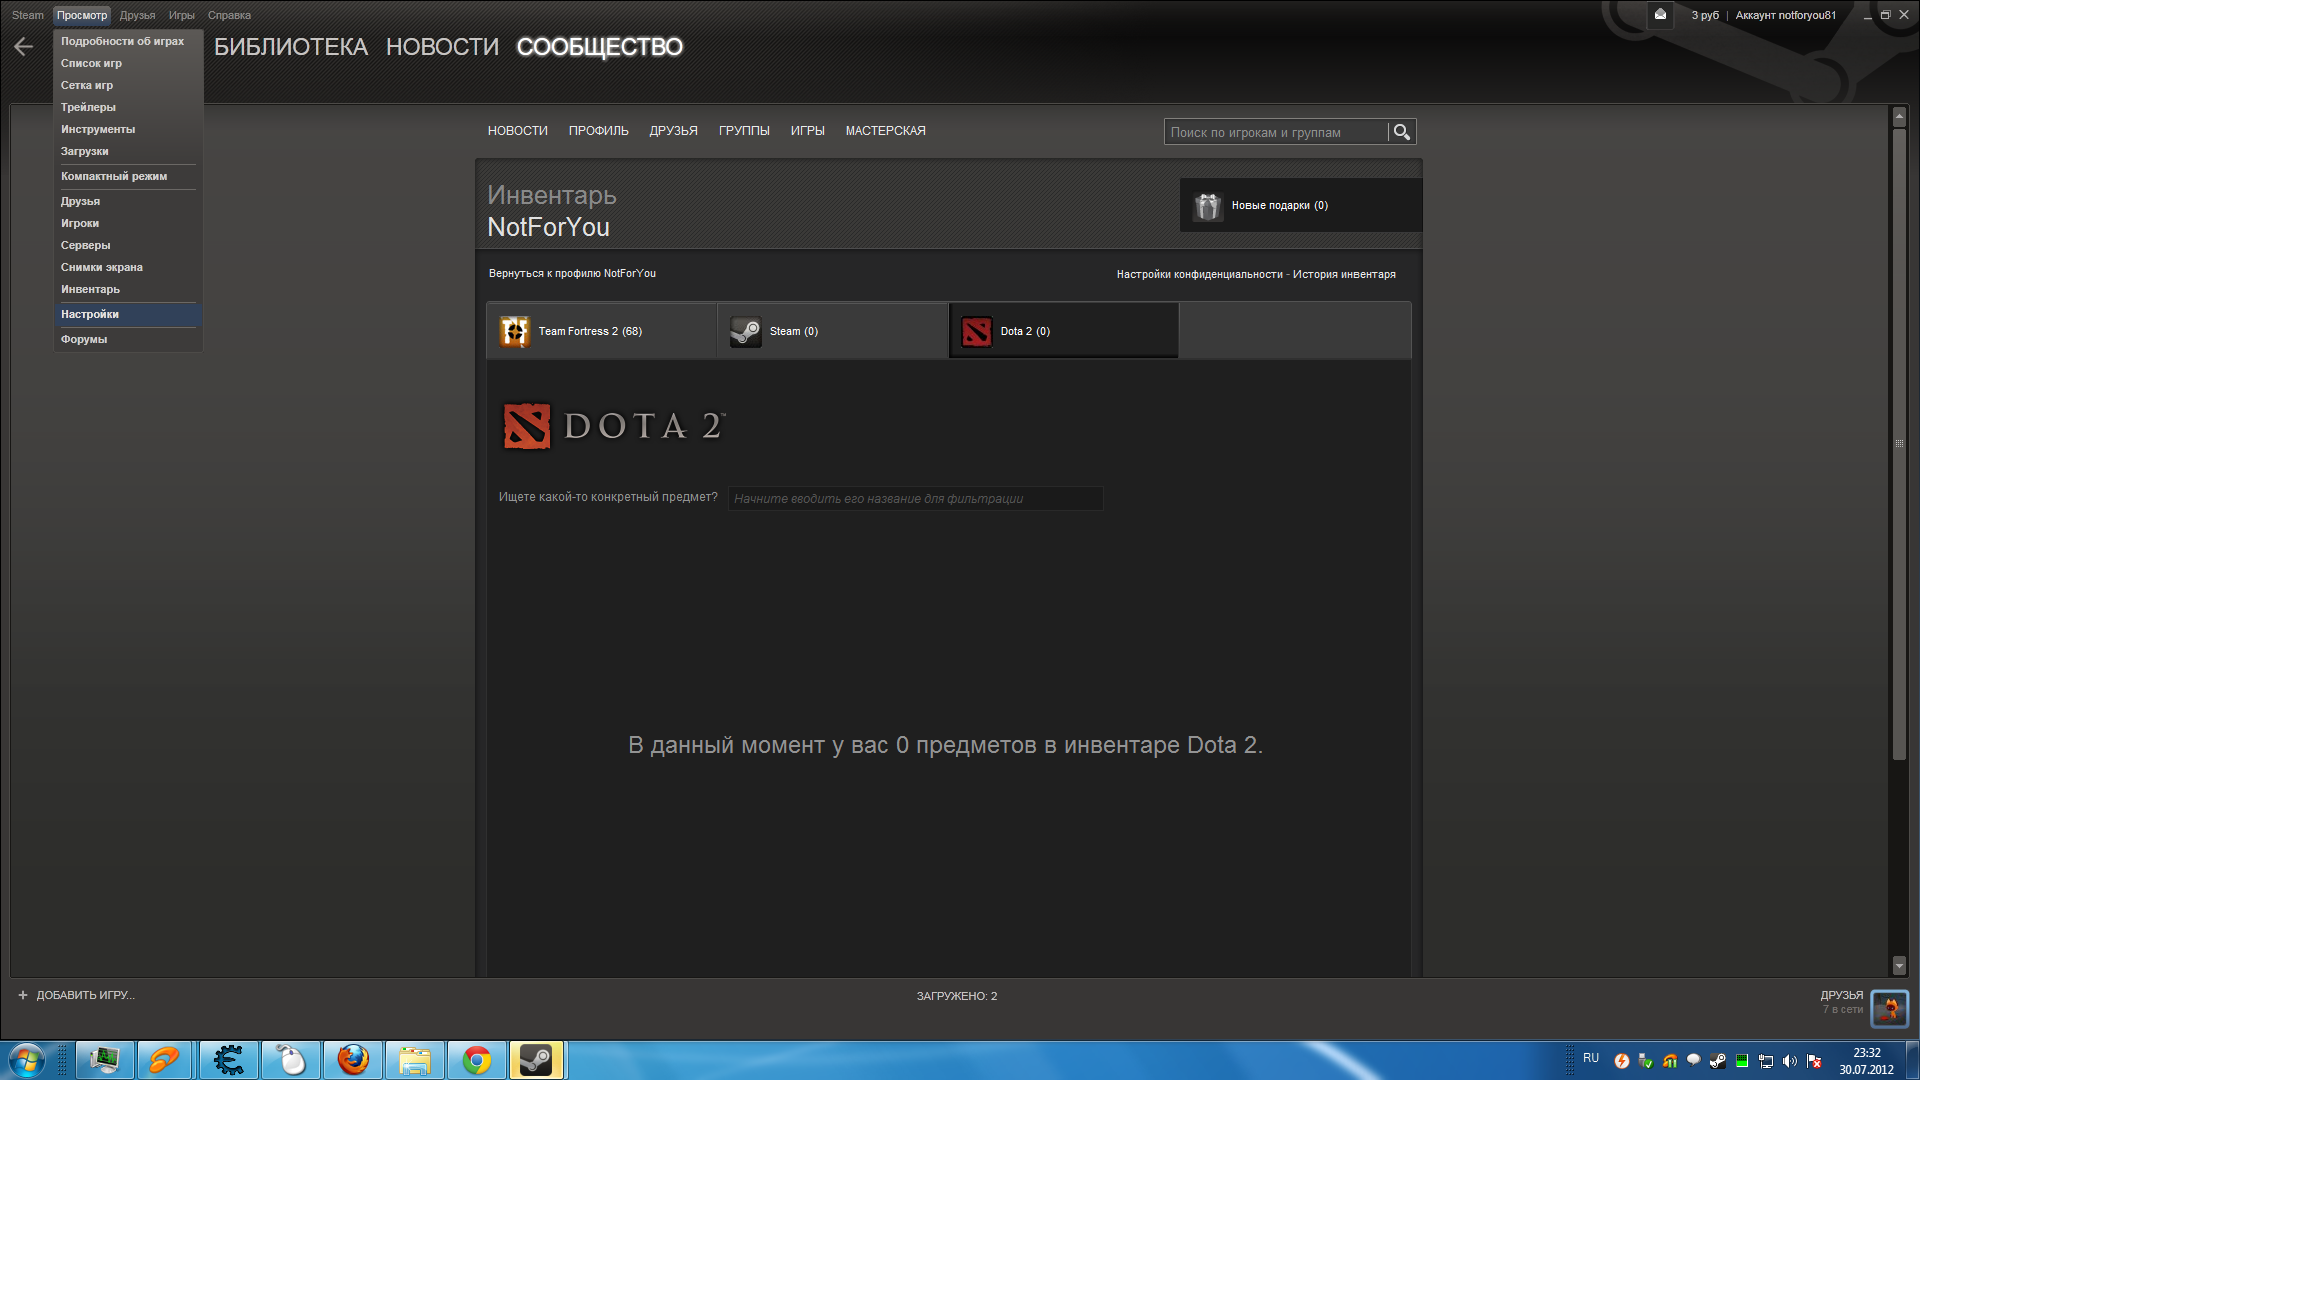Select Настройки in the Просмотр menu
Screen dimensions: 2304x1296
tap(128, 314)
